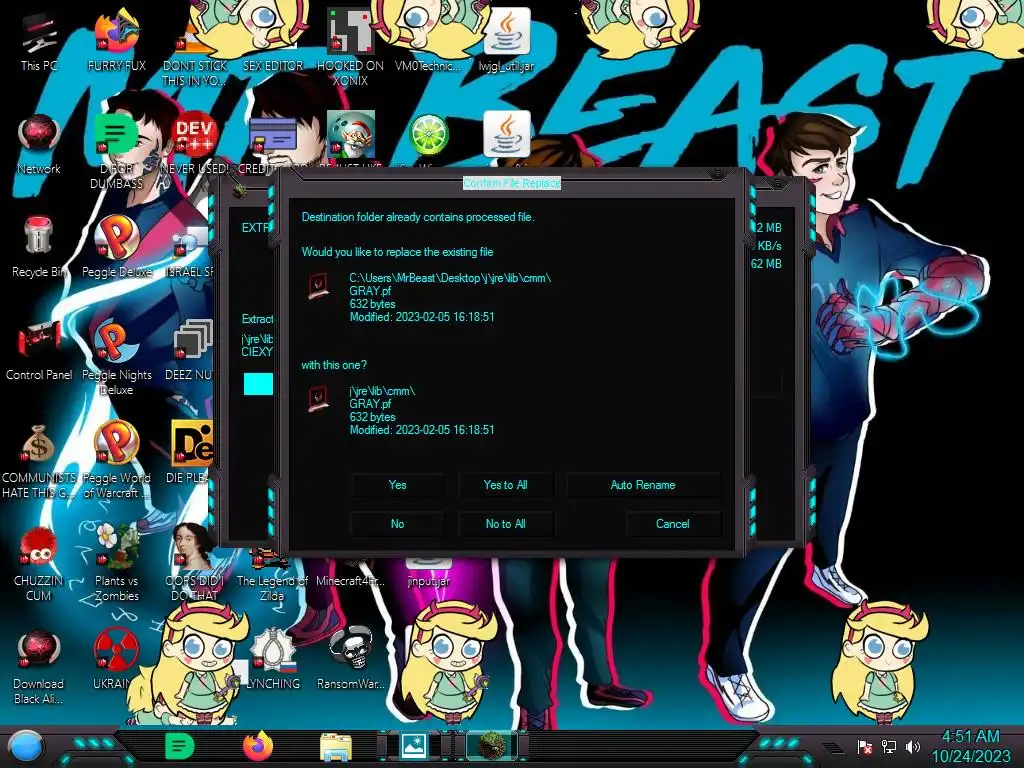Select the money bag COMMUNISTS HATE THIS icon
Screen dimensions: 1024x768
[x=39, y=462]
